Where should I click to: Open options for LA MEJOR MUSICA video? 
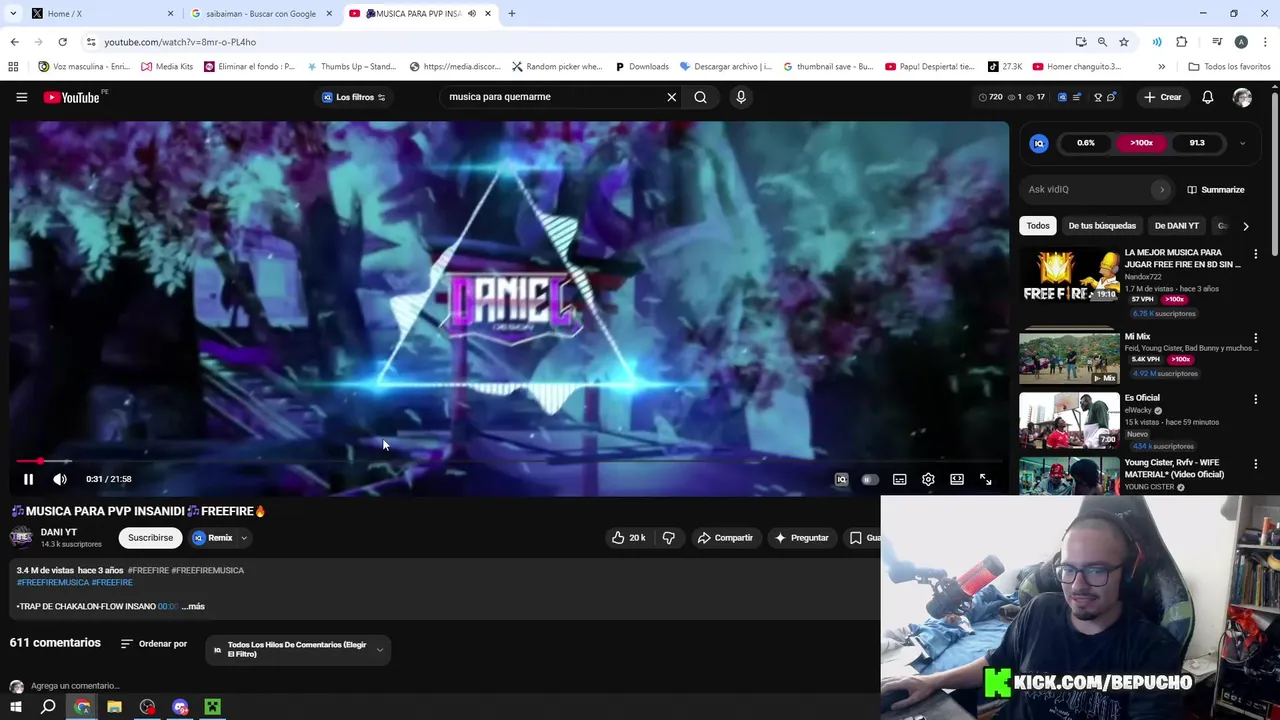1255,254
